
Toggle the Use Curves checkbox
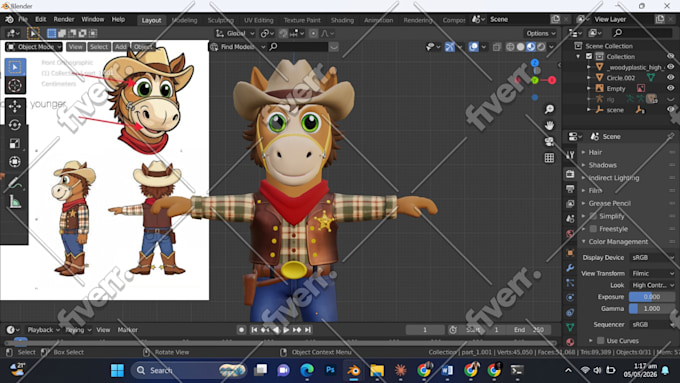tap(601, 340)
